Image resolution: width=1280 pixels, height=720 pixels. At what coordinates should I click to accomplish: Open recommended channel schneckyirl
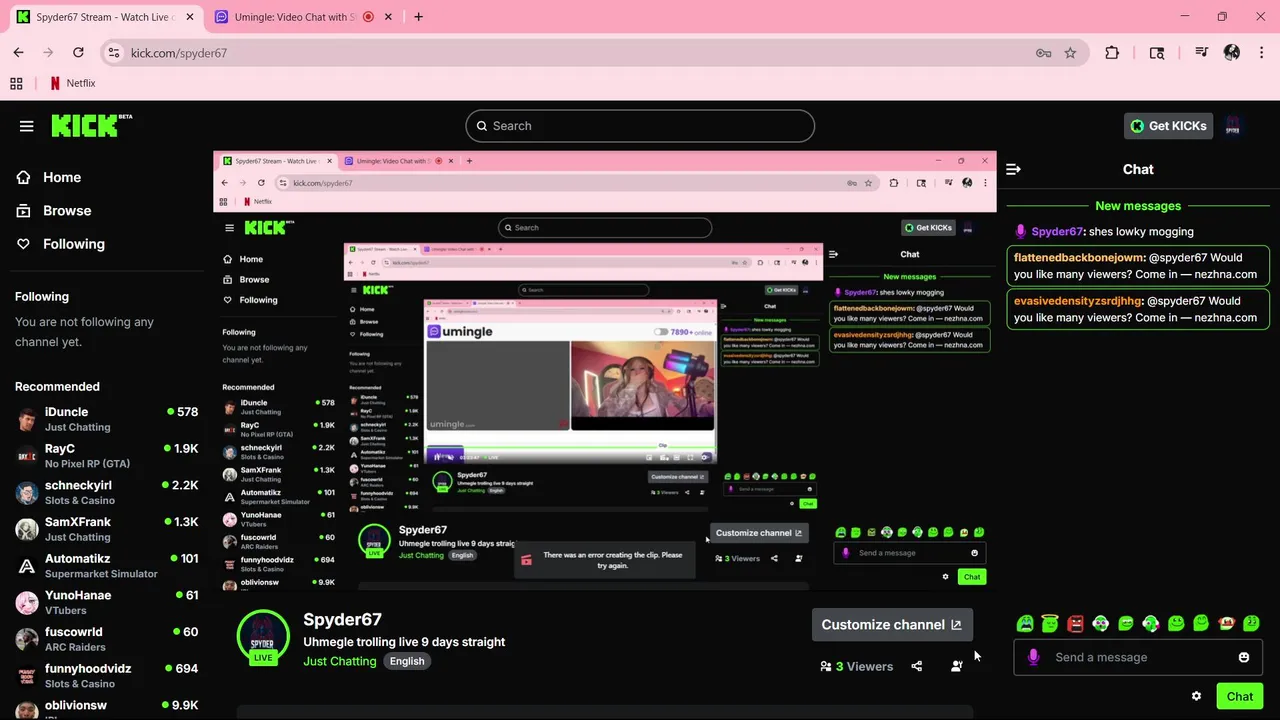coord(106,493)
